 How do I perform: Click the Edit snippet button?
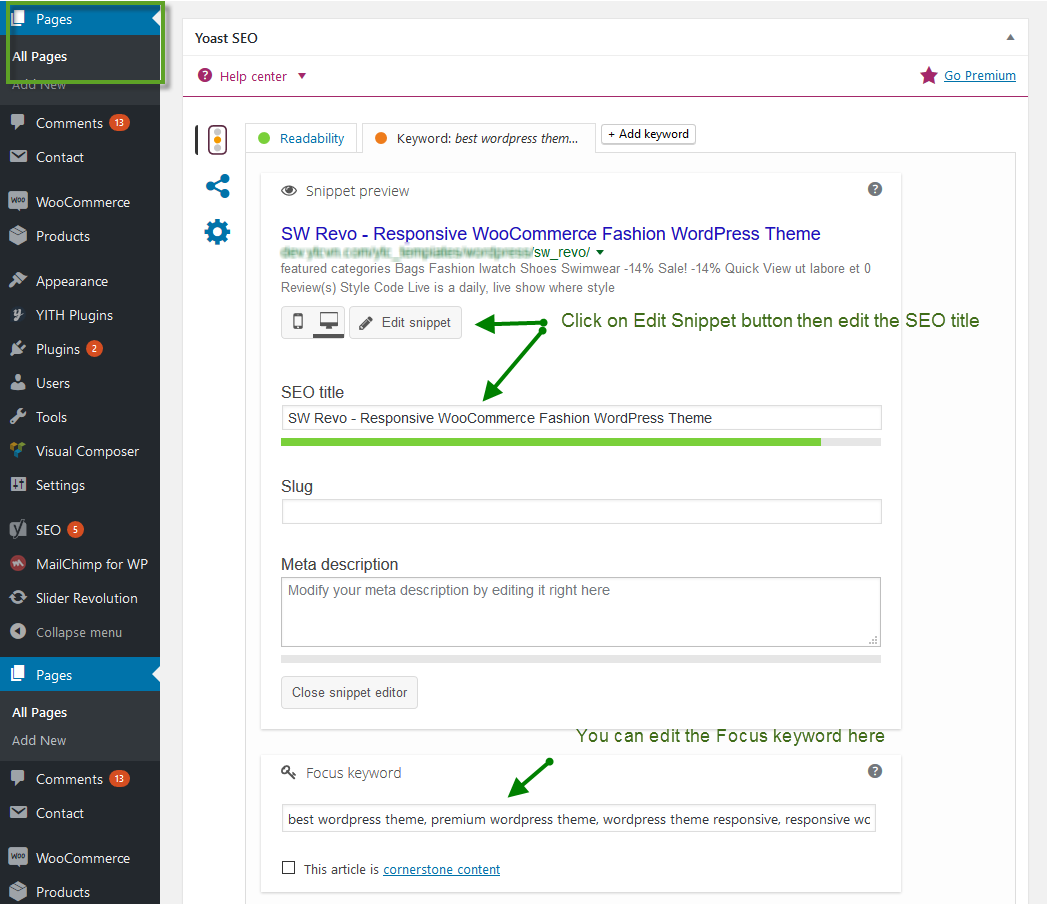click(x=405, y=322)
